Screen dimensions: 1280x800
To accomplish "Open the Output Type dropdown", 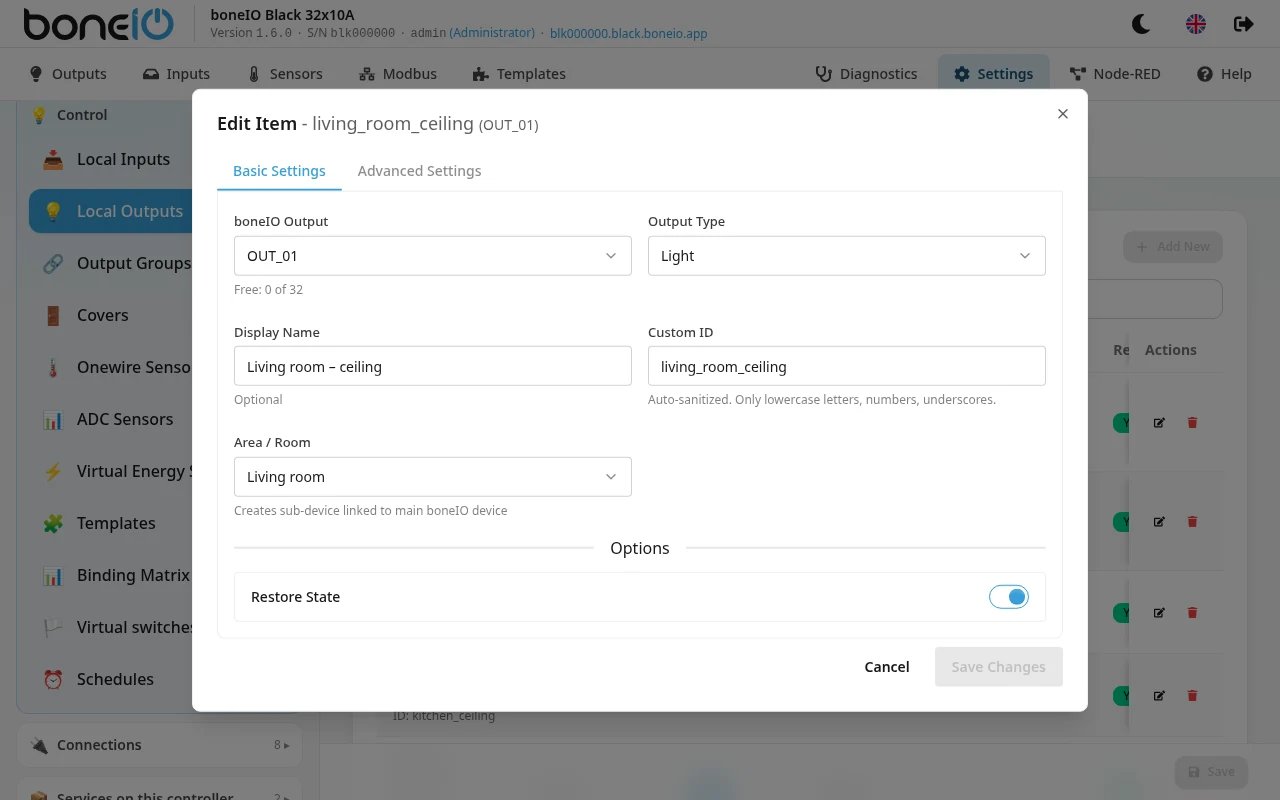I will click(x=847, y=256).
